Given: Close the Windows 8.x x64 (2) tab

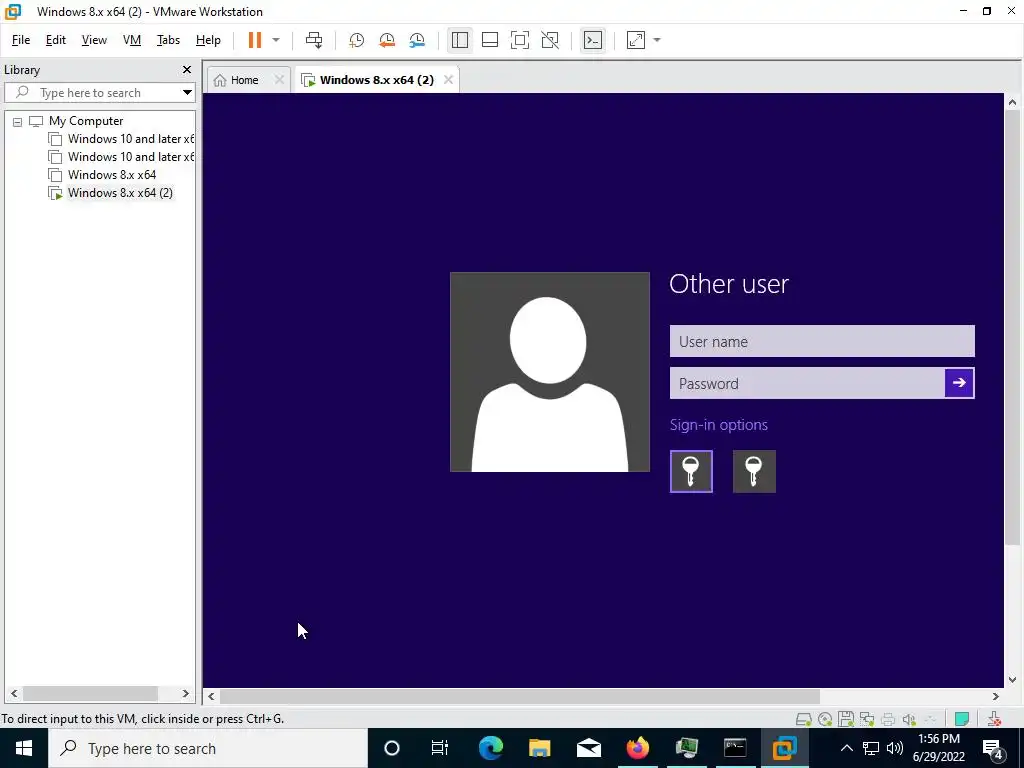Looking at the screenshot, I should (448, 80).
